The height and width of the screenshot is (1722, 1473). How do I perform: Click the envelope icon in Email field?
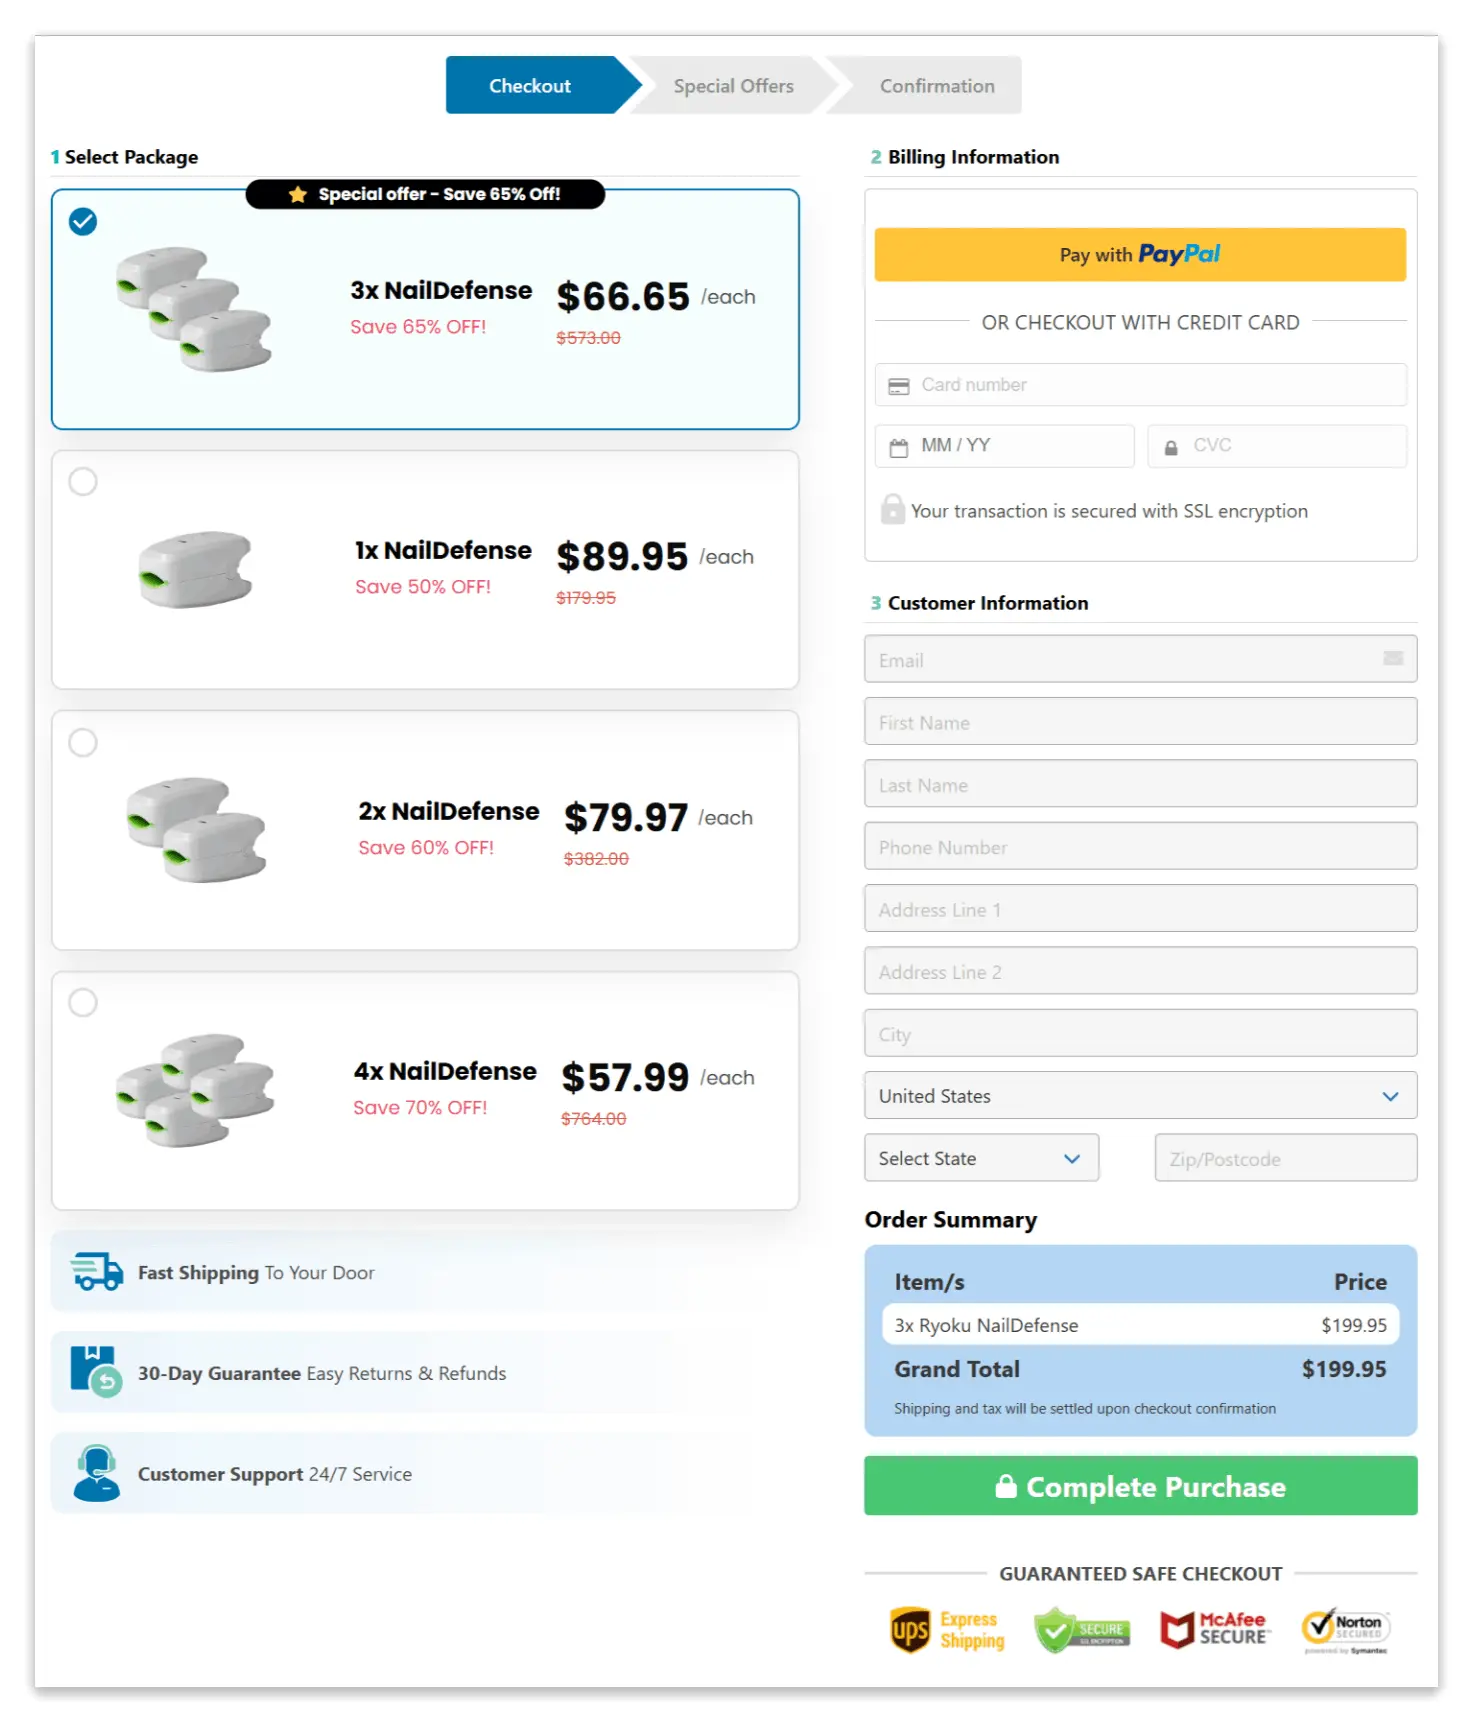[x=1393, y=658]
